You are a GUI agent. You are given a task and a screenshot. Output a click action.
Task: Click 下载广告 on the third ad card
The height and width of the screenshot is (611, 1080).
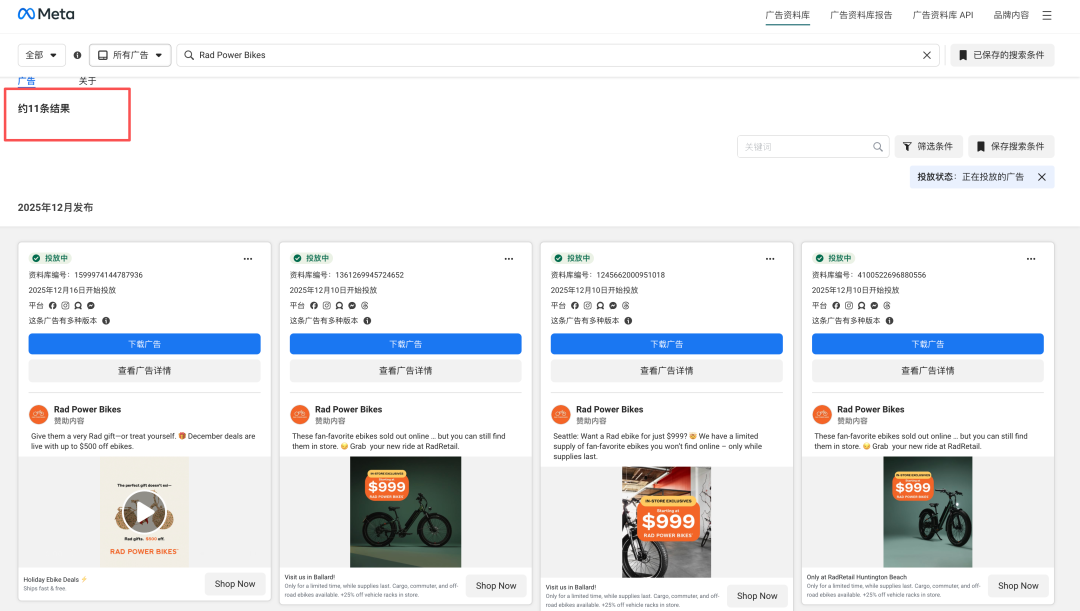(667, 344)
